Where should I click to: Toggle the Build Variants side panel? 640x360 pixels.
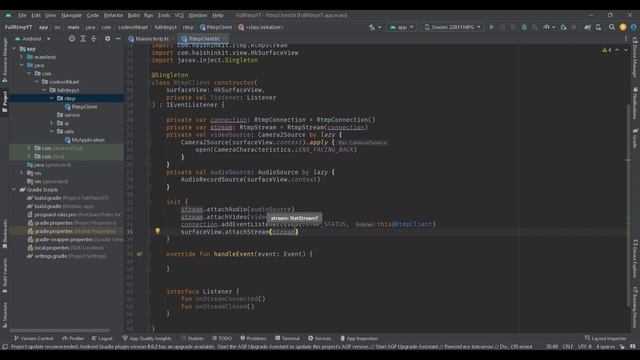coord(4,275)
